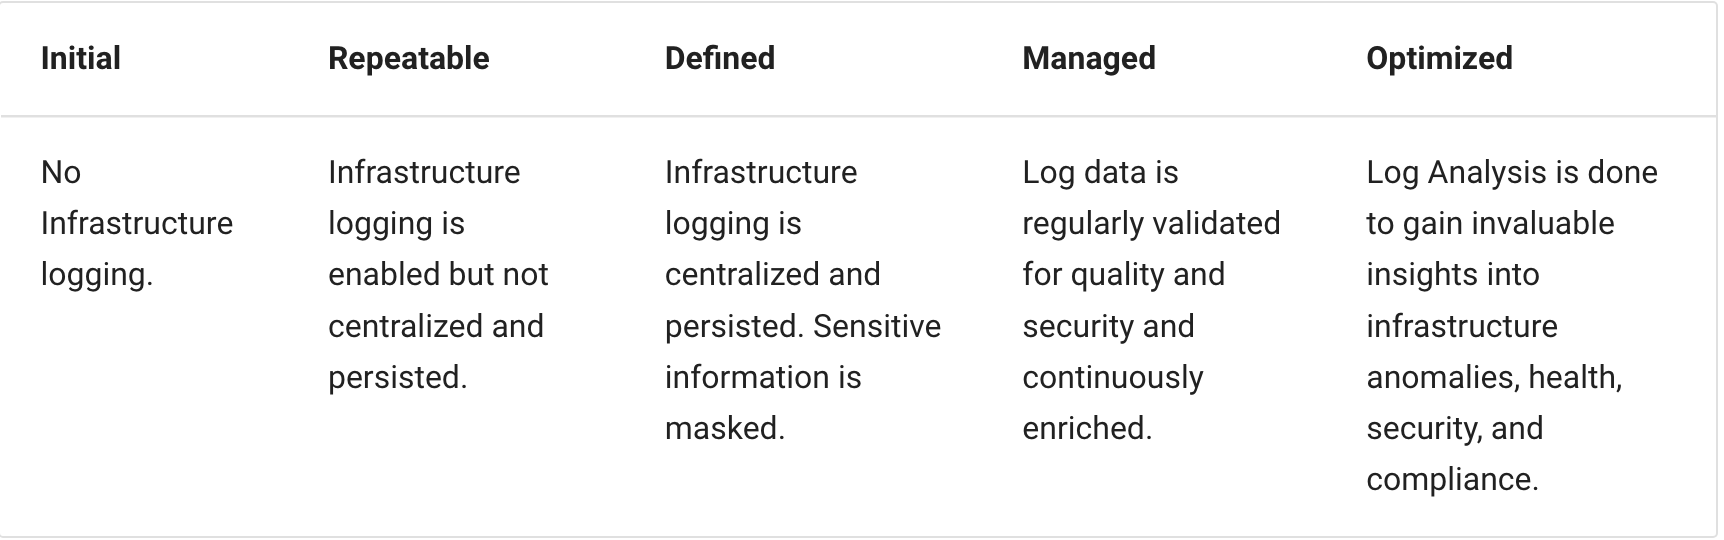Screen dimensions: 1724x540
Task: Click the Repeatable column header
Action: (x=408, y=58)
